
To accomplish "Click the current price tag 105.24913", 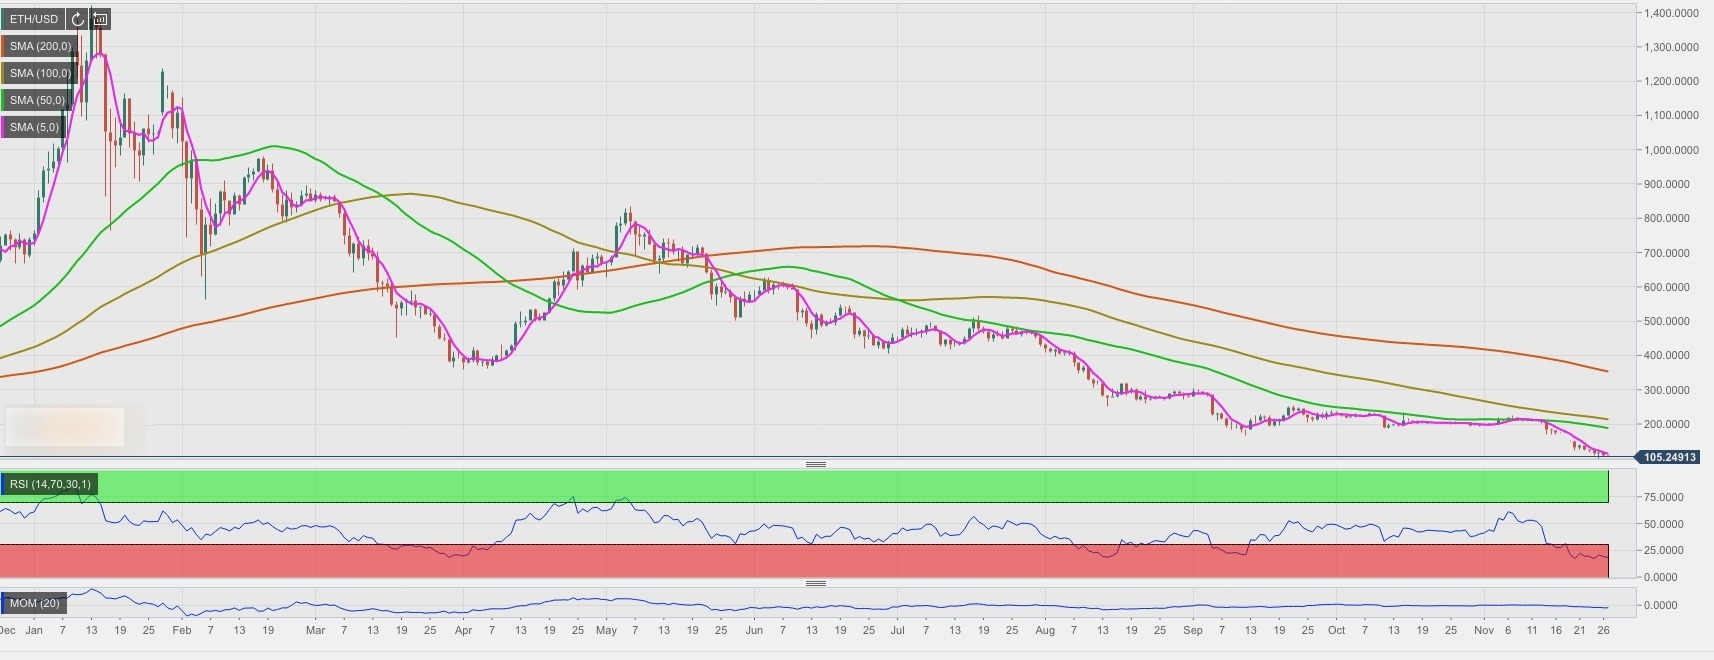I will pyautogui.click(x=1669, y=457).
